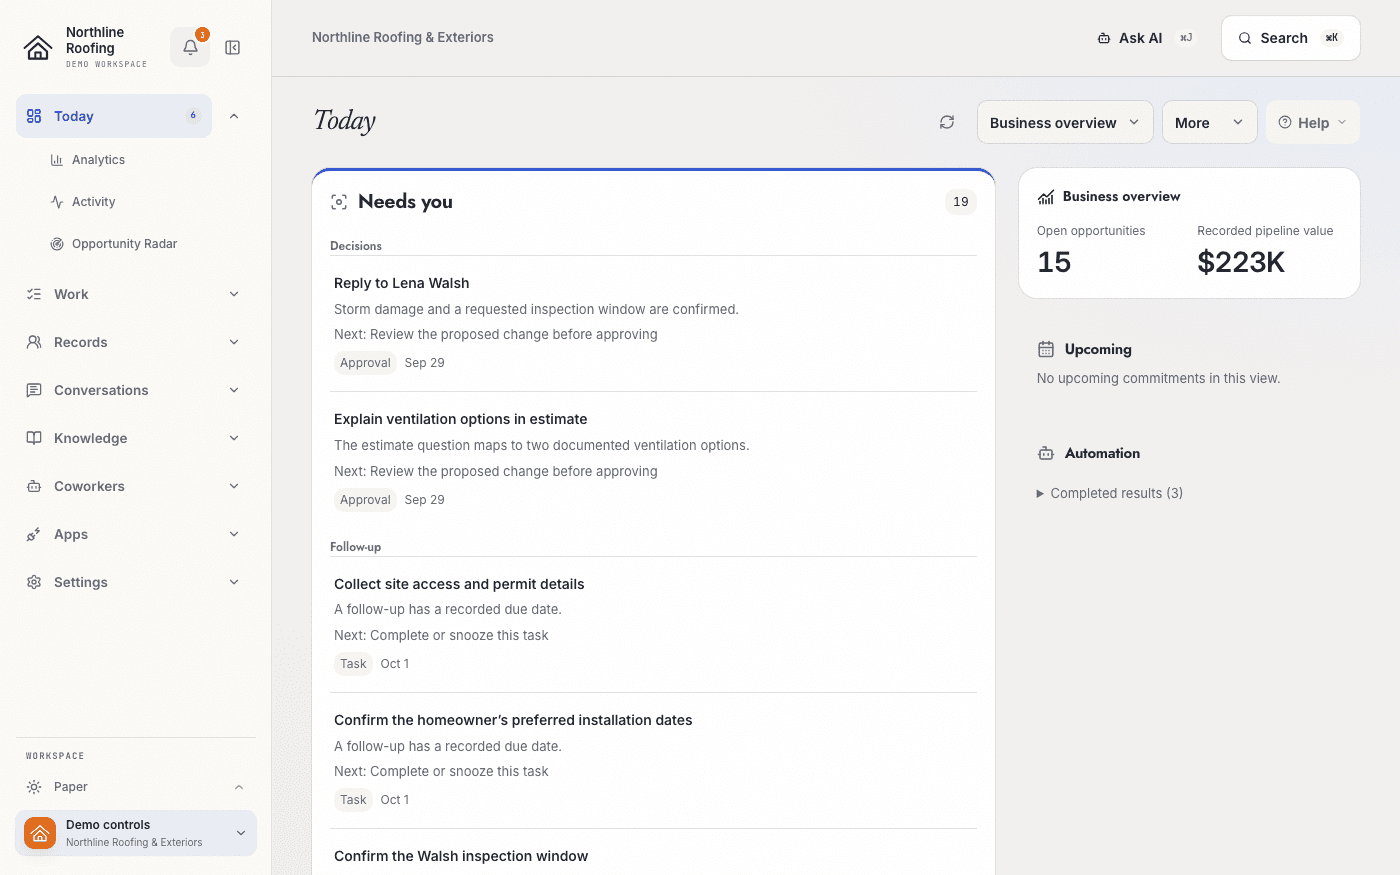Click the Conversations message icon
The width and height of the screenshot is (1400, 875).
(34, 390)
